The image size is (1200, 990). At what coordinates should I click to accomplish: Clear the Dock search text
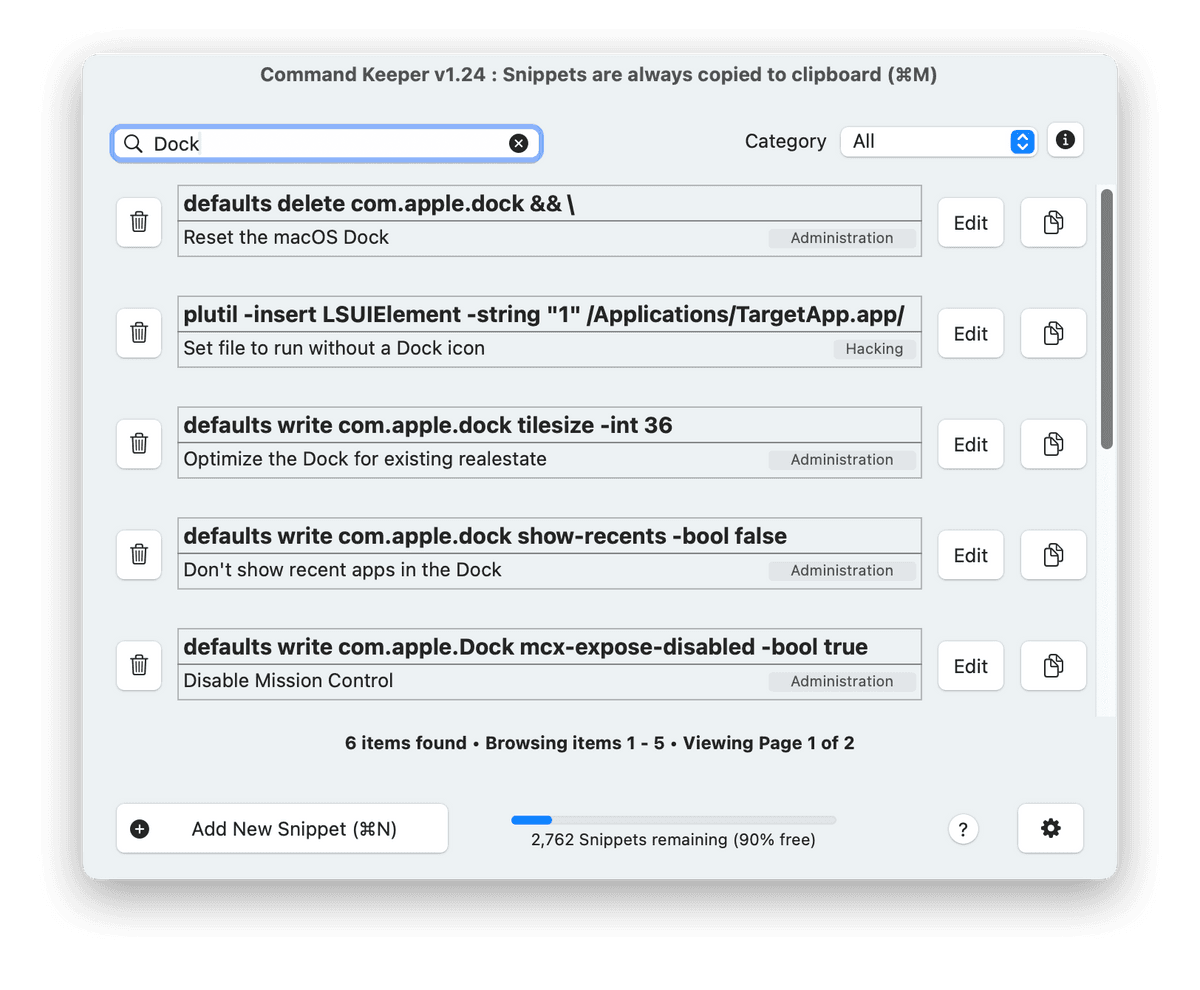[518, 143]
